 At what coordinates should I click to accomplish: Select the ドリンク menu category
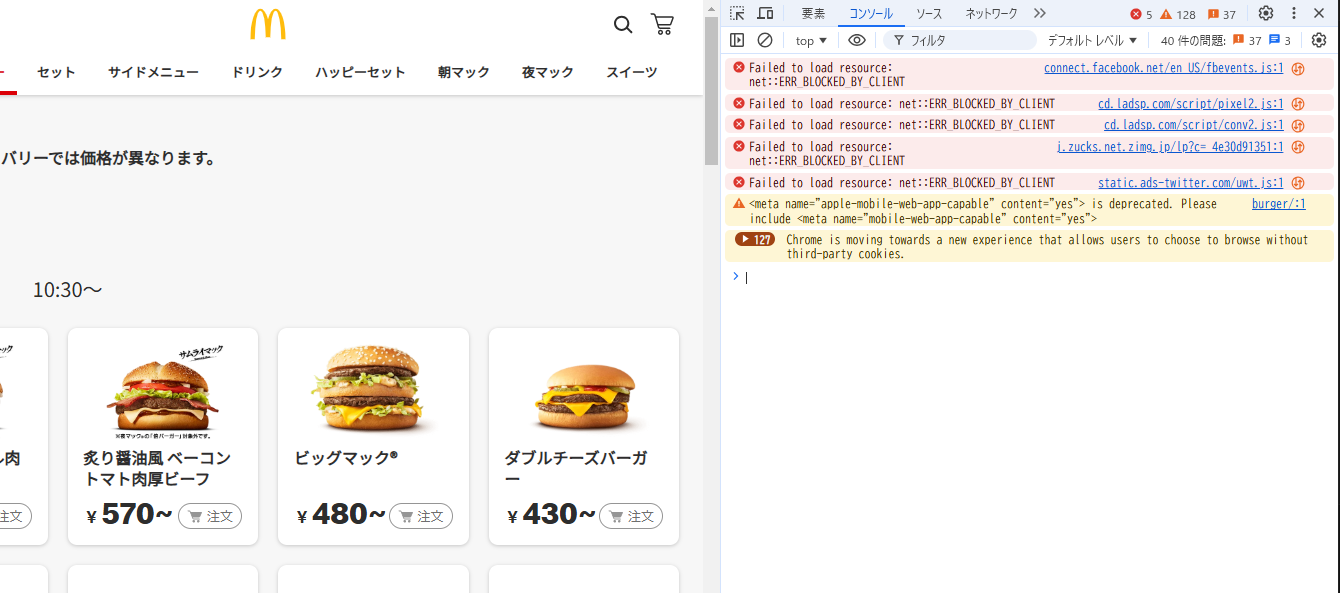257,72
